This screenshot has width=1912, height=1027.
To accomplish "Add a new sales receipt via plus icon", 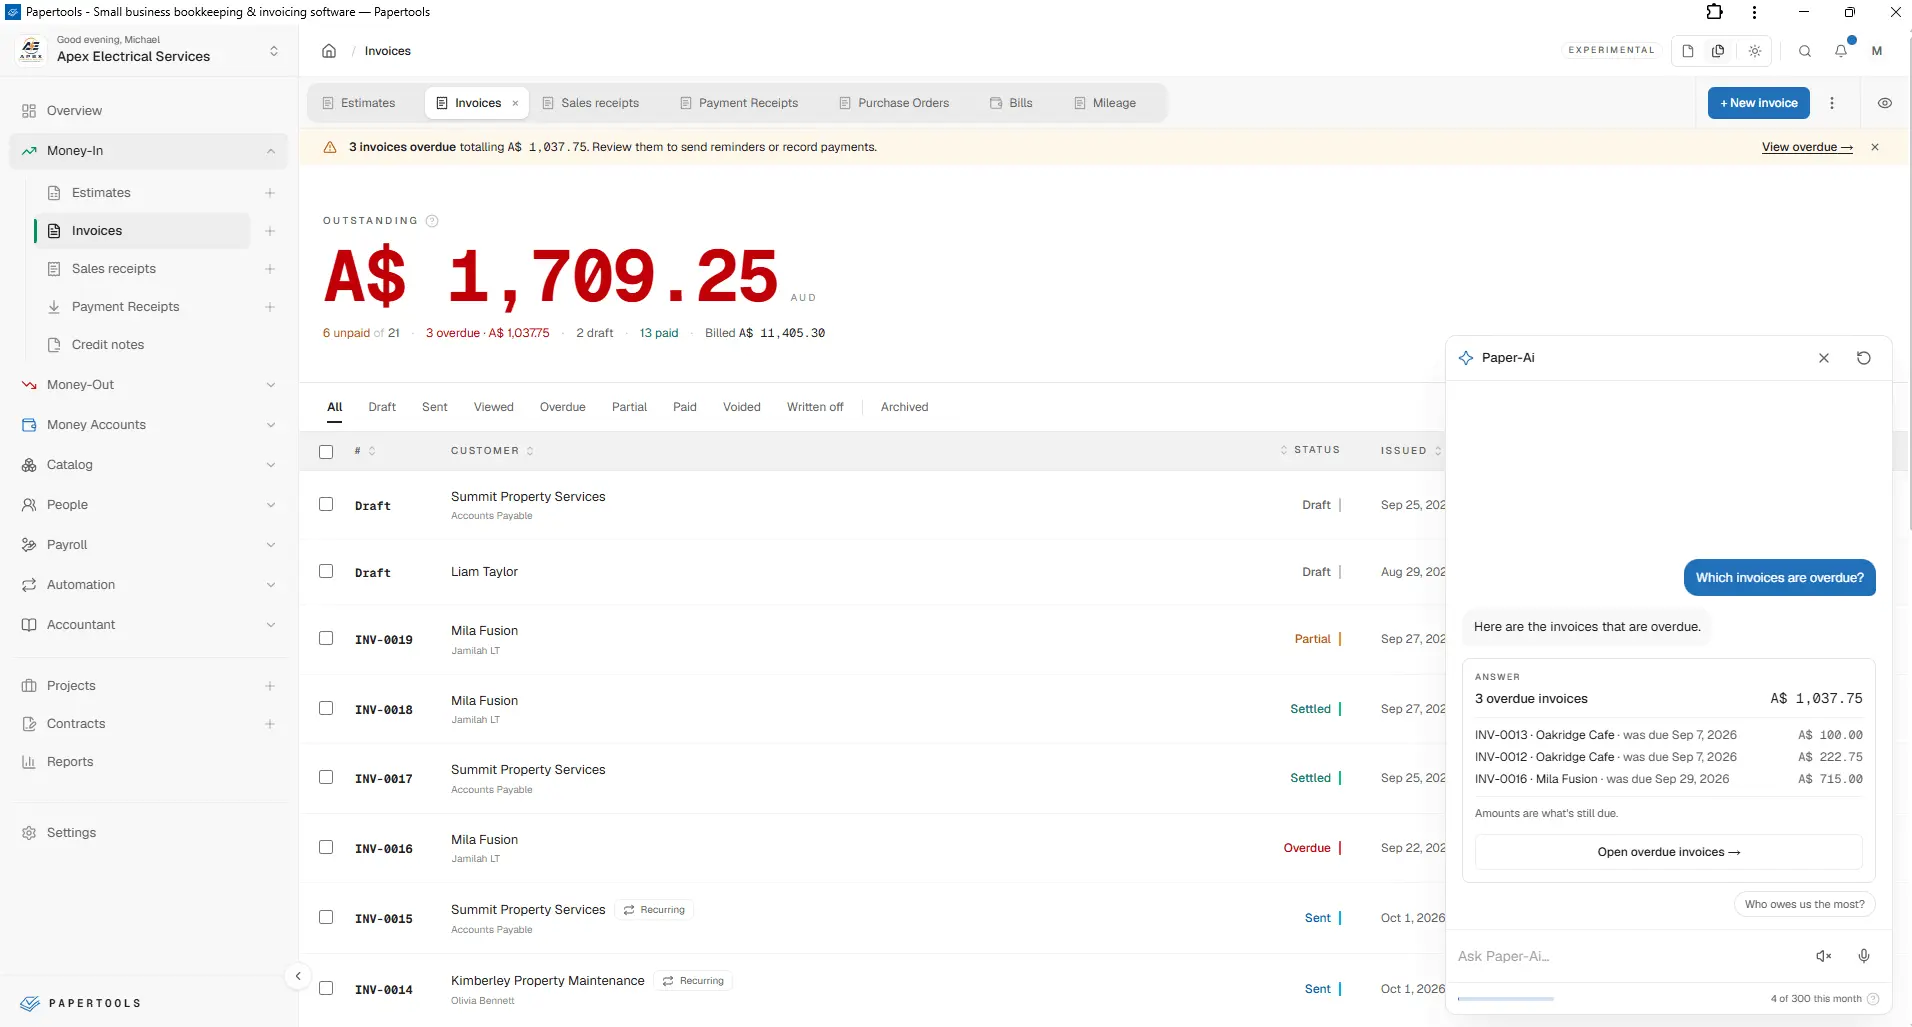I will tap(270, 269).
